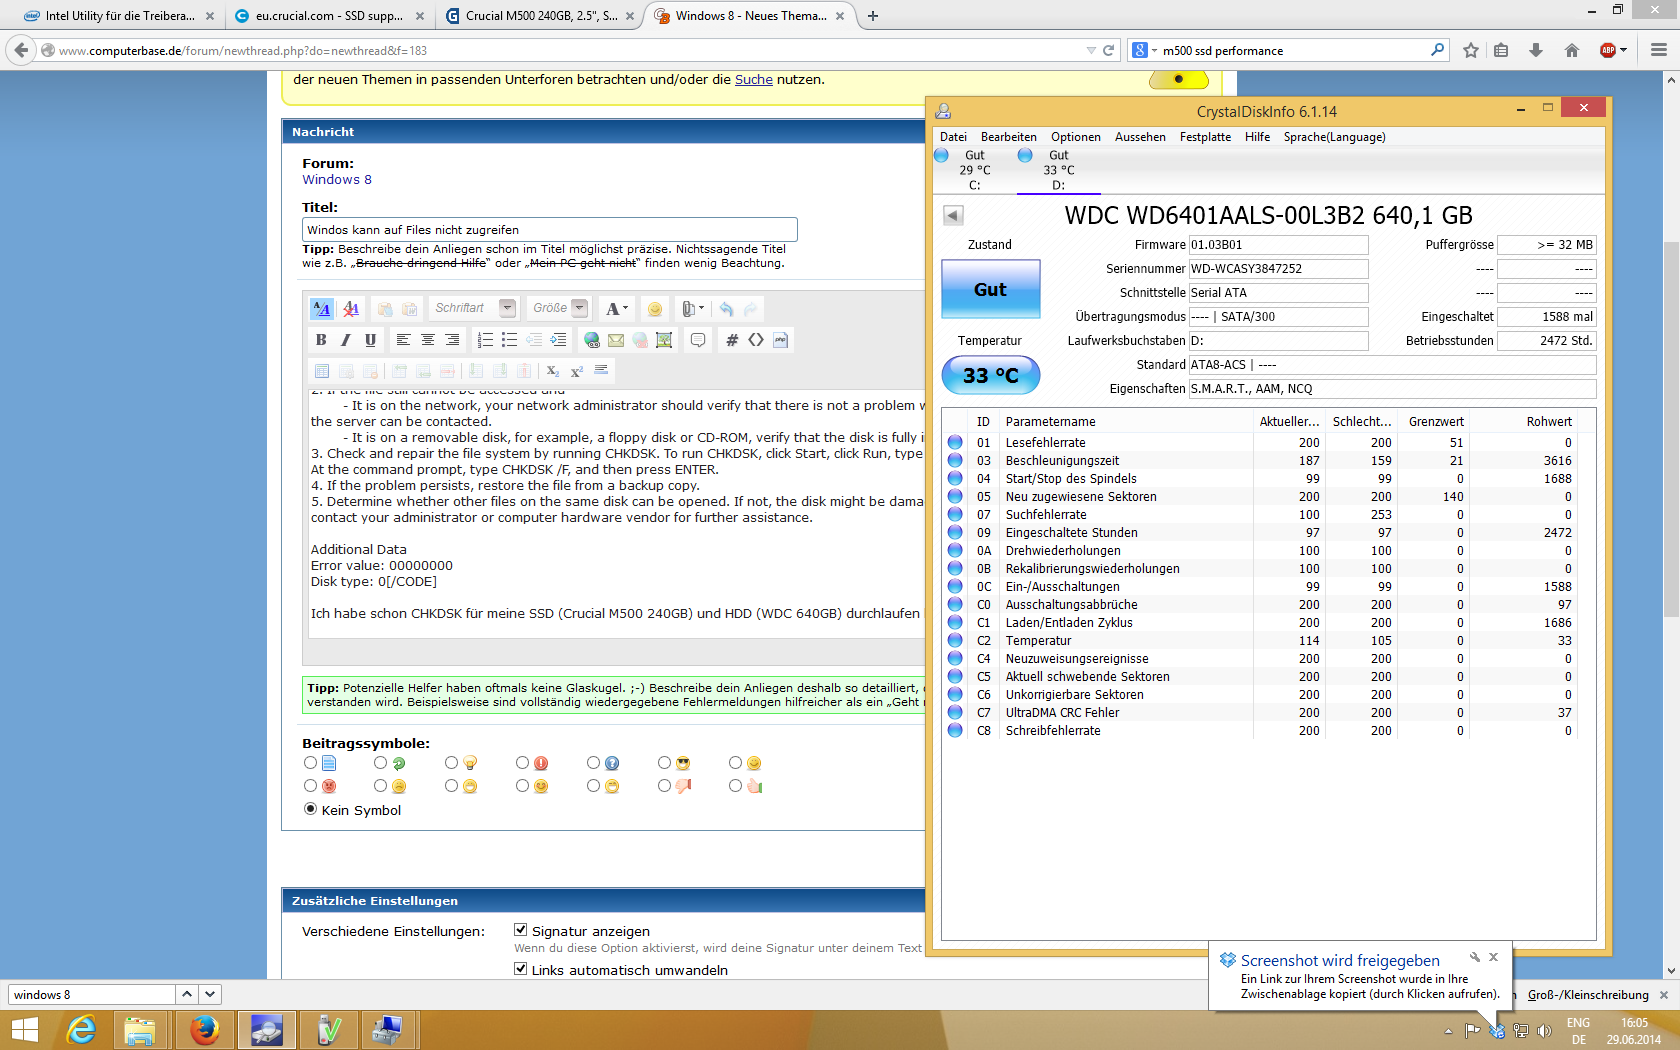Open File Explorer from the taskbar
1680x1050 pixels.
(140, 1030)
